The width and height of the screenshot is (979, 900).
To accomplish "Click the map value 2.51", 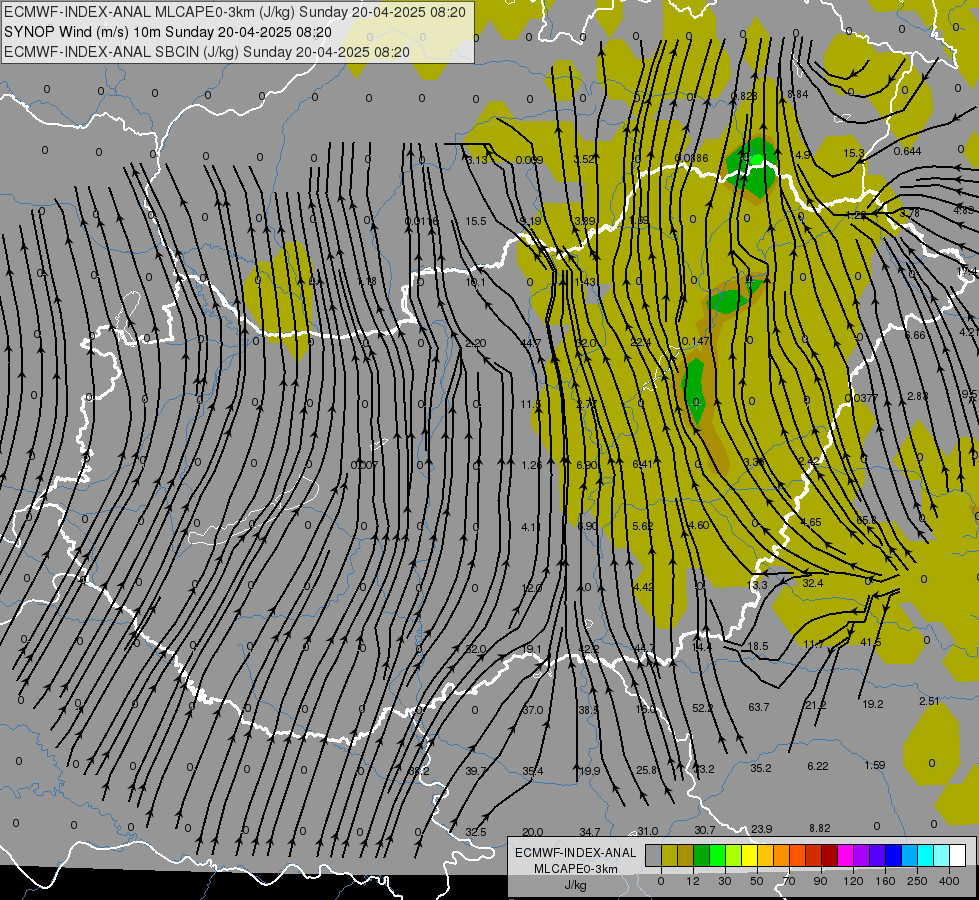I will tap(929, 701).
